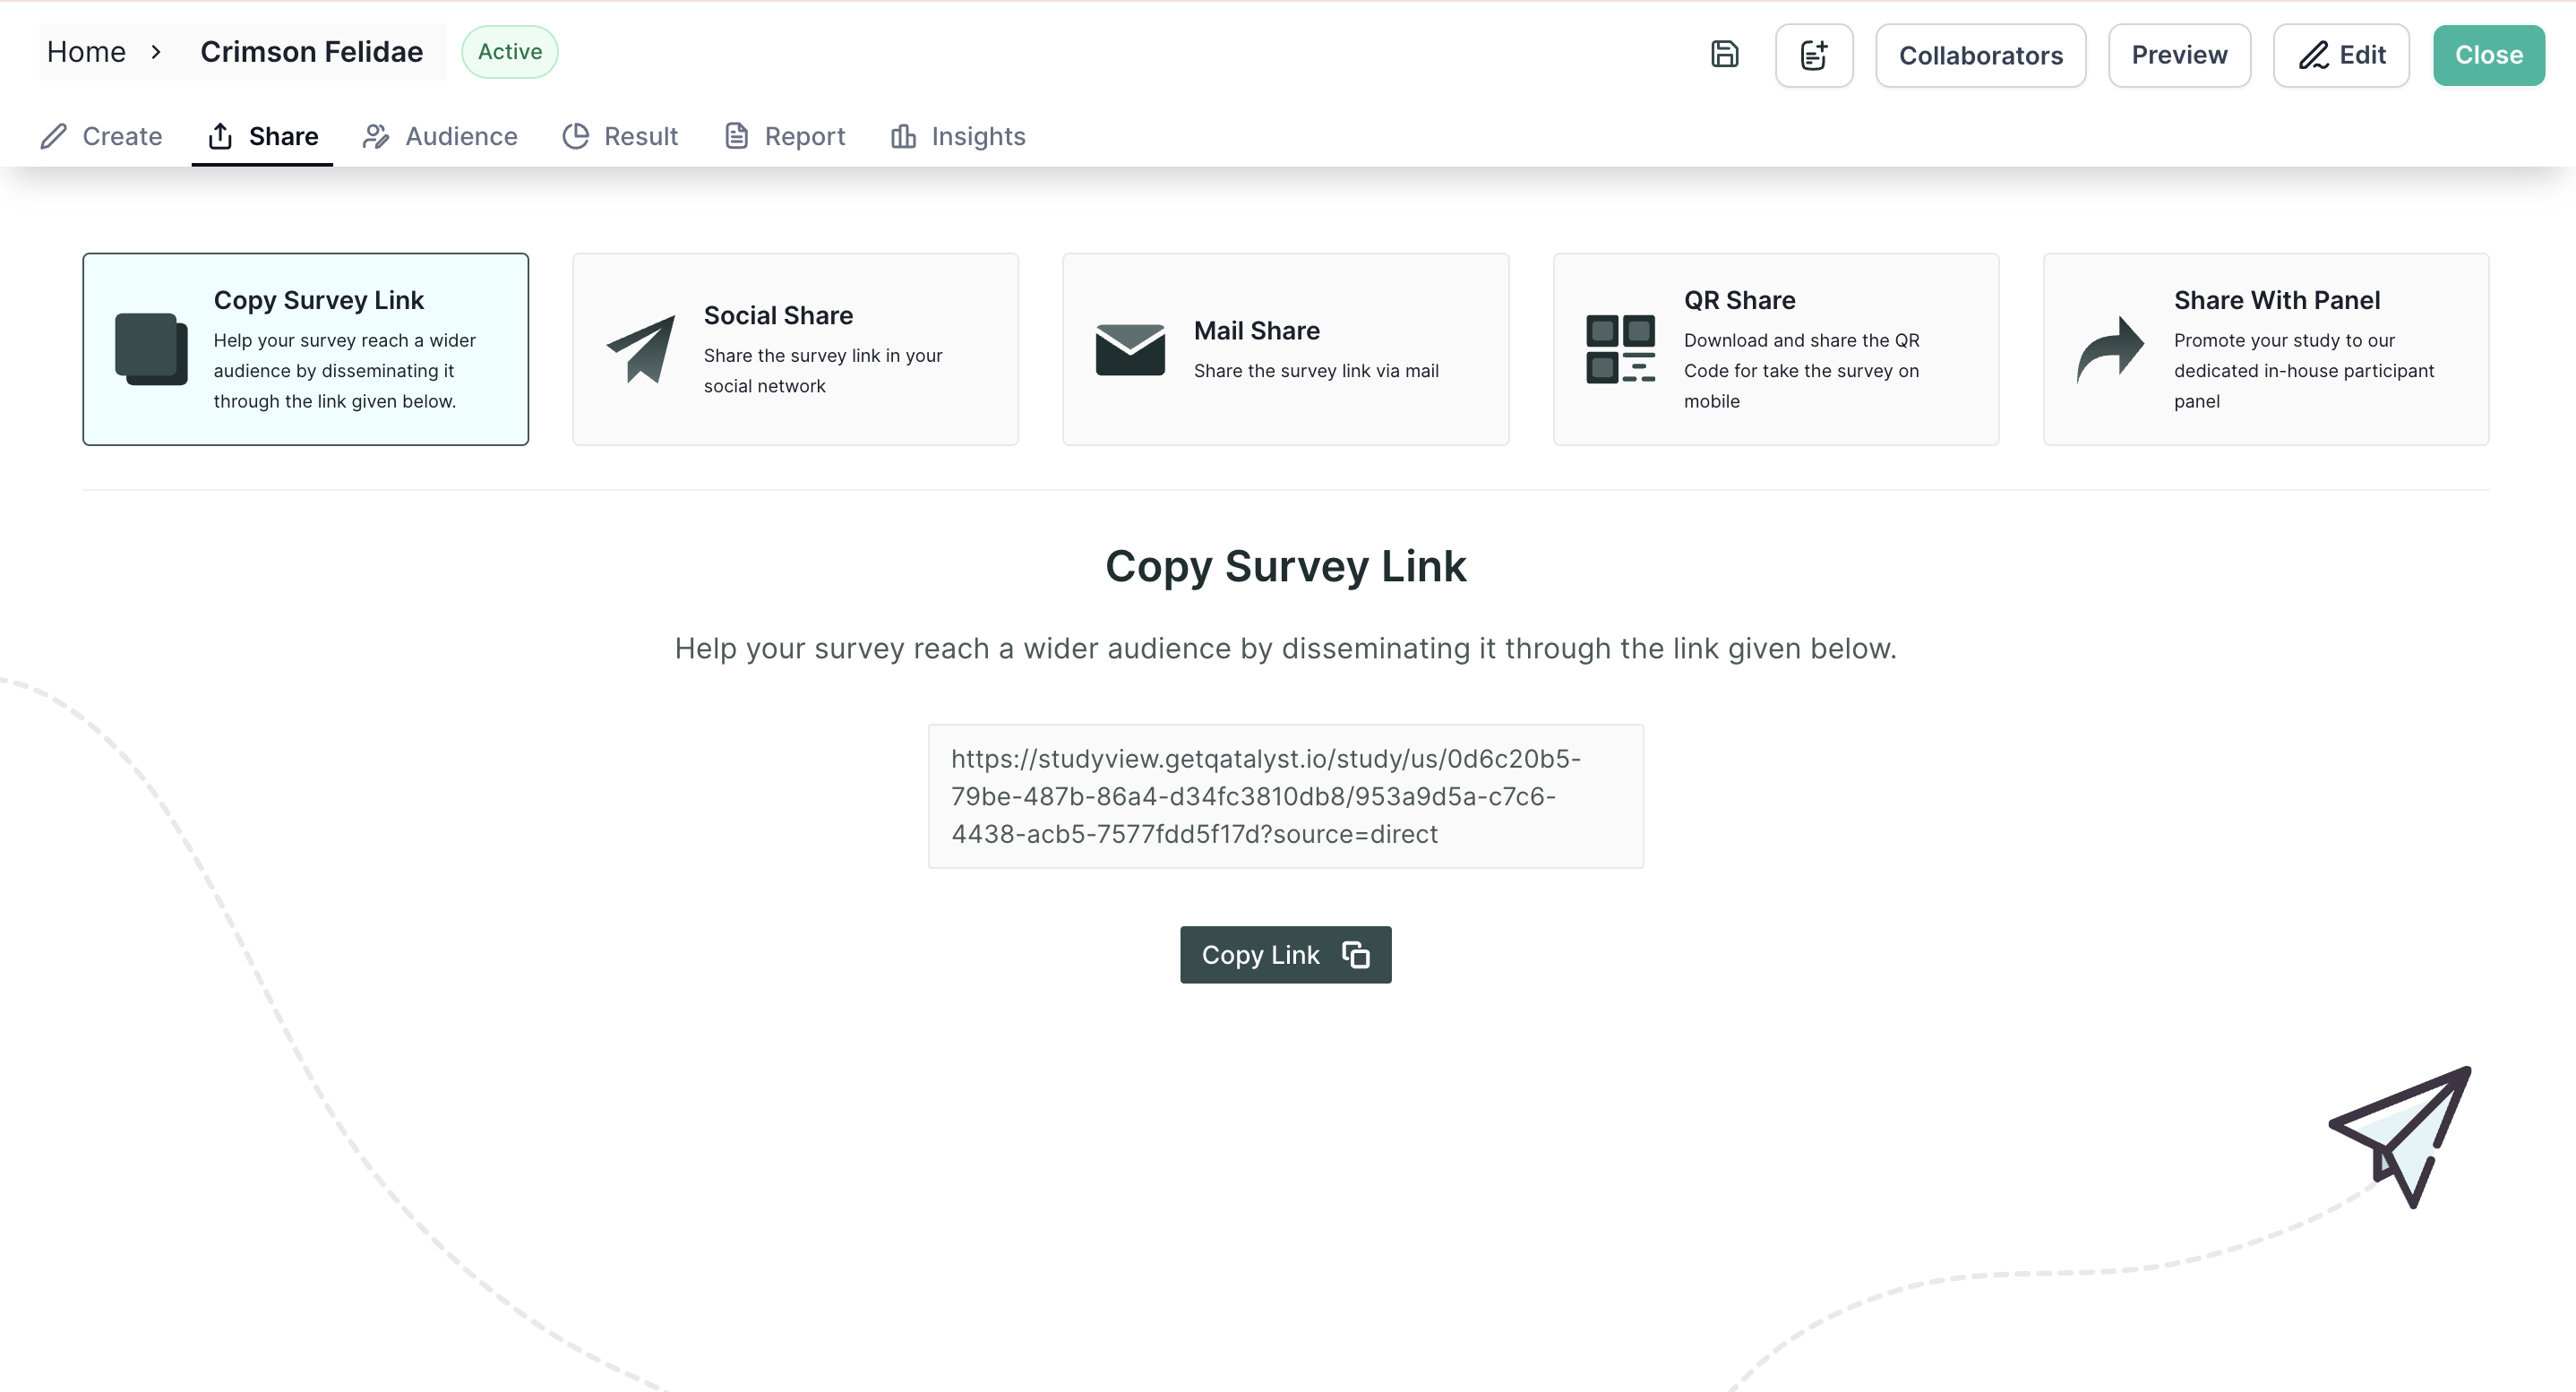Click the Copy Link button

click(x=1286, y=955)
